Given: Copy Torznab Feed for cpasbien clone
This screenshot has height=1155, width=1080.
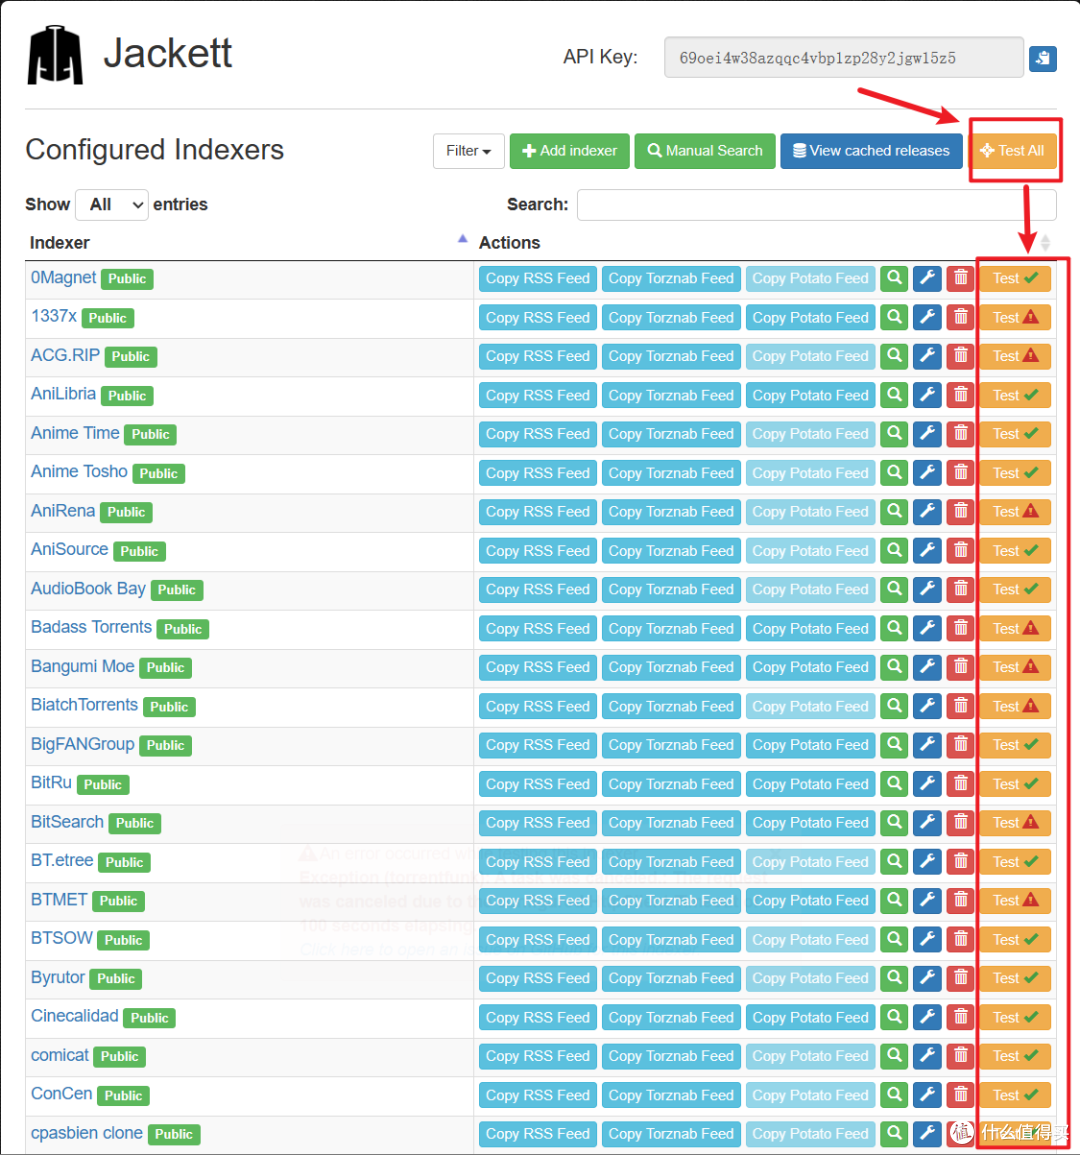Looking at the screenshot, I should [x=671, y=1134].
